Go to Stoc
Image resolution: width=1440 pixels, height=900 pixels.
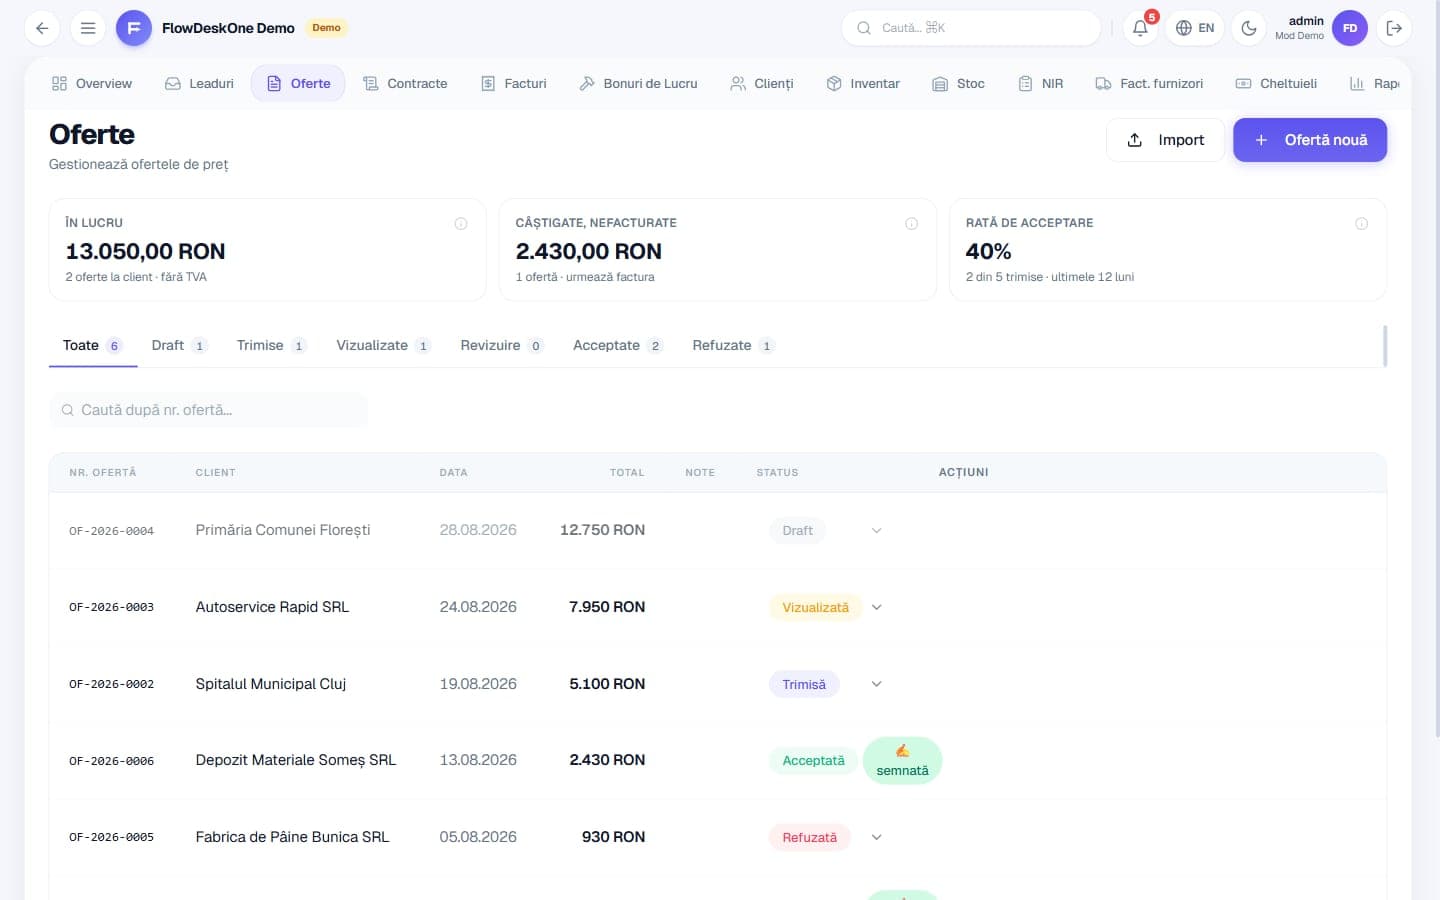coord(958,83)
